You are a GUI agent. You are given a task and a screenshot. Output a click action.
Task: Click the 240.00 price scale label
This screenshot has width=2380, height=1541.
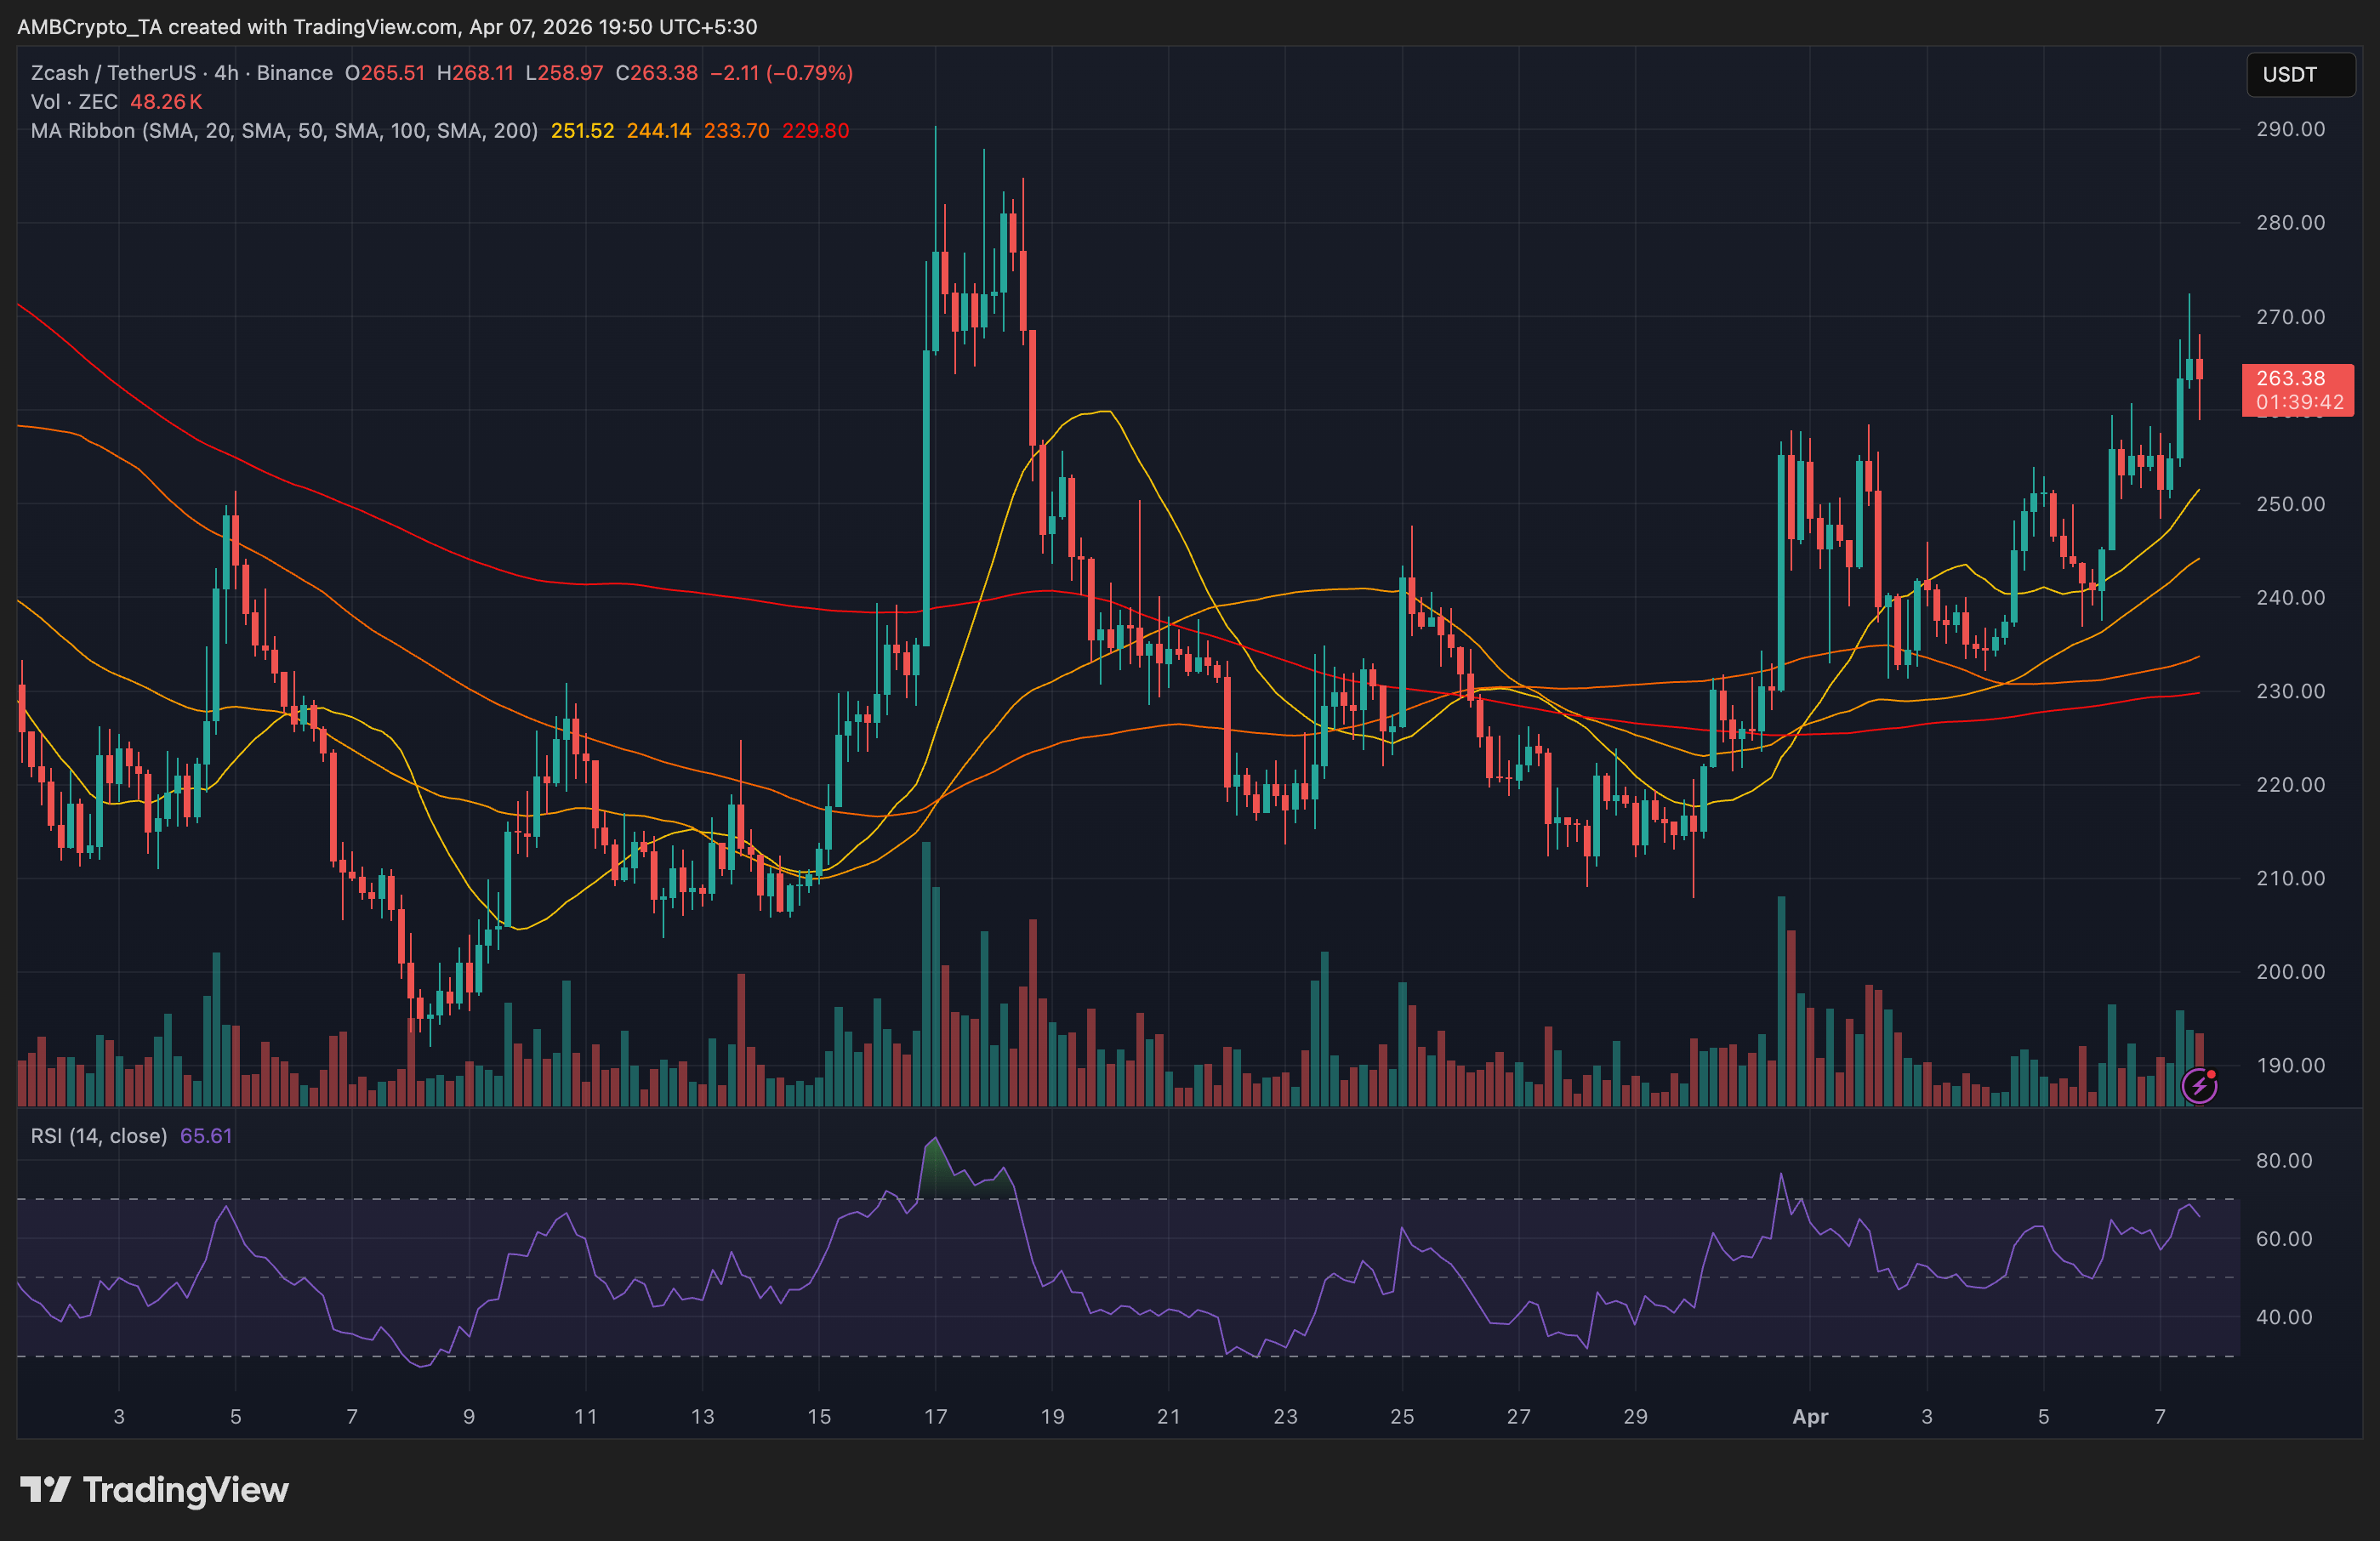point(2290,598)
